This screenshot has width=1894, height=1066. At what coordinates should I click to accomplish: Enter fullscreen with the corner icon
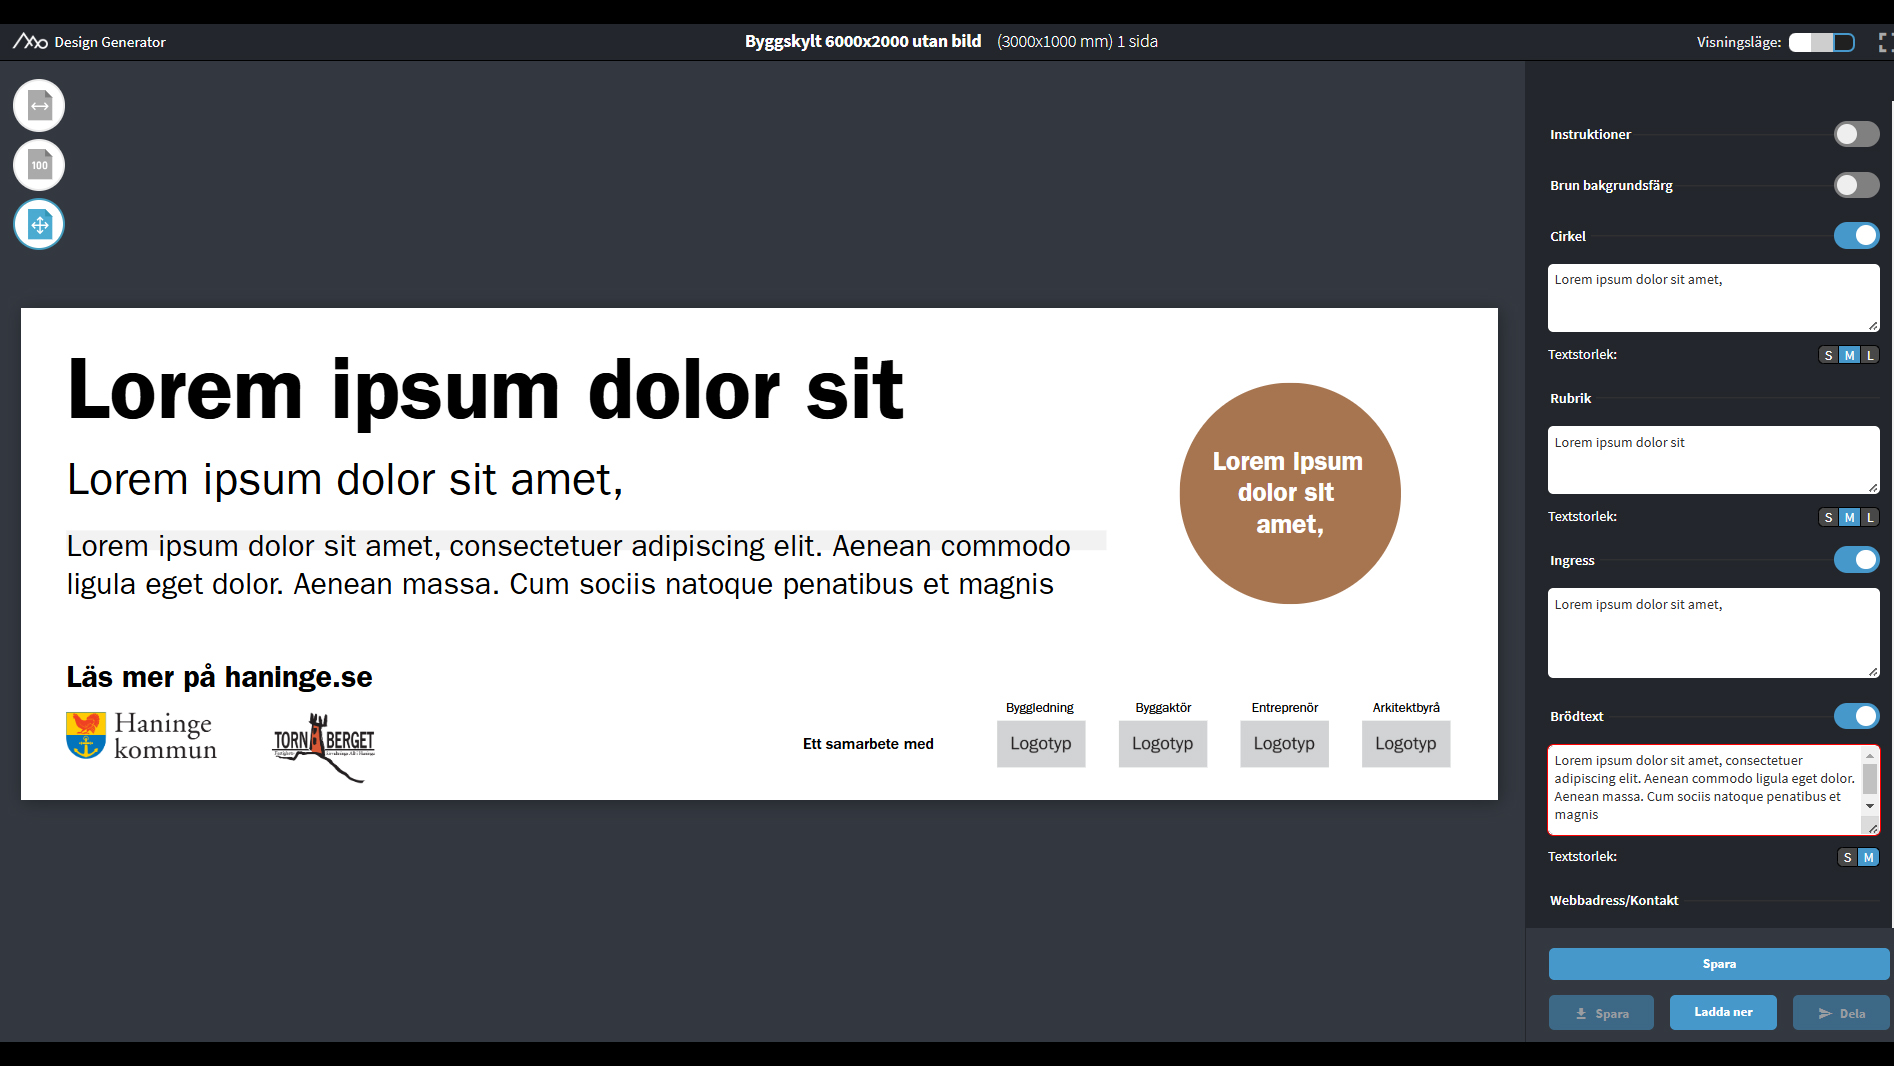tap(1885, 42)
